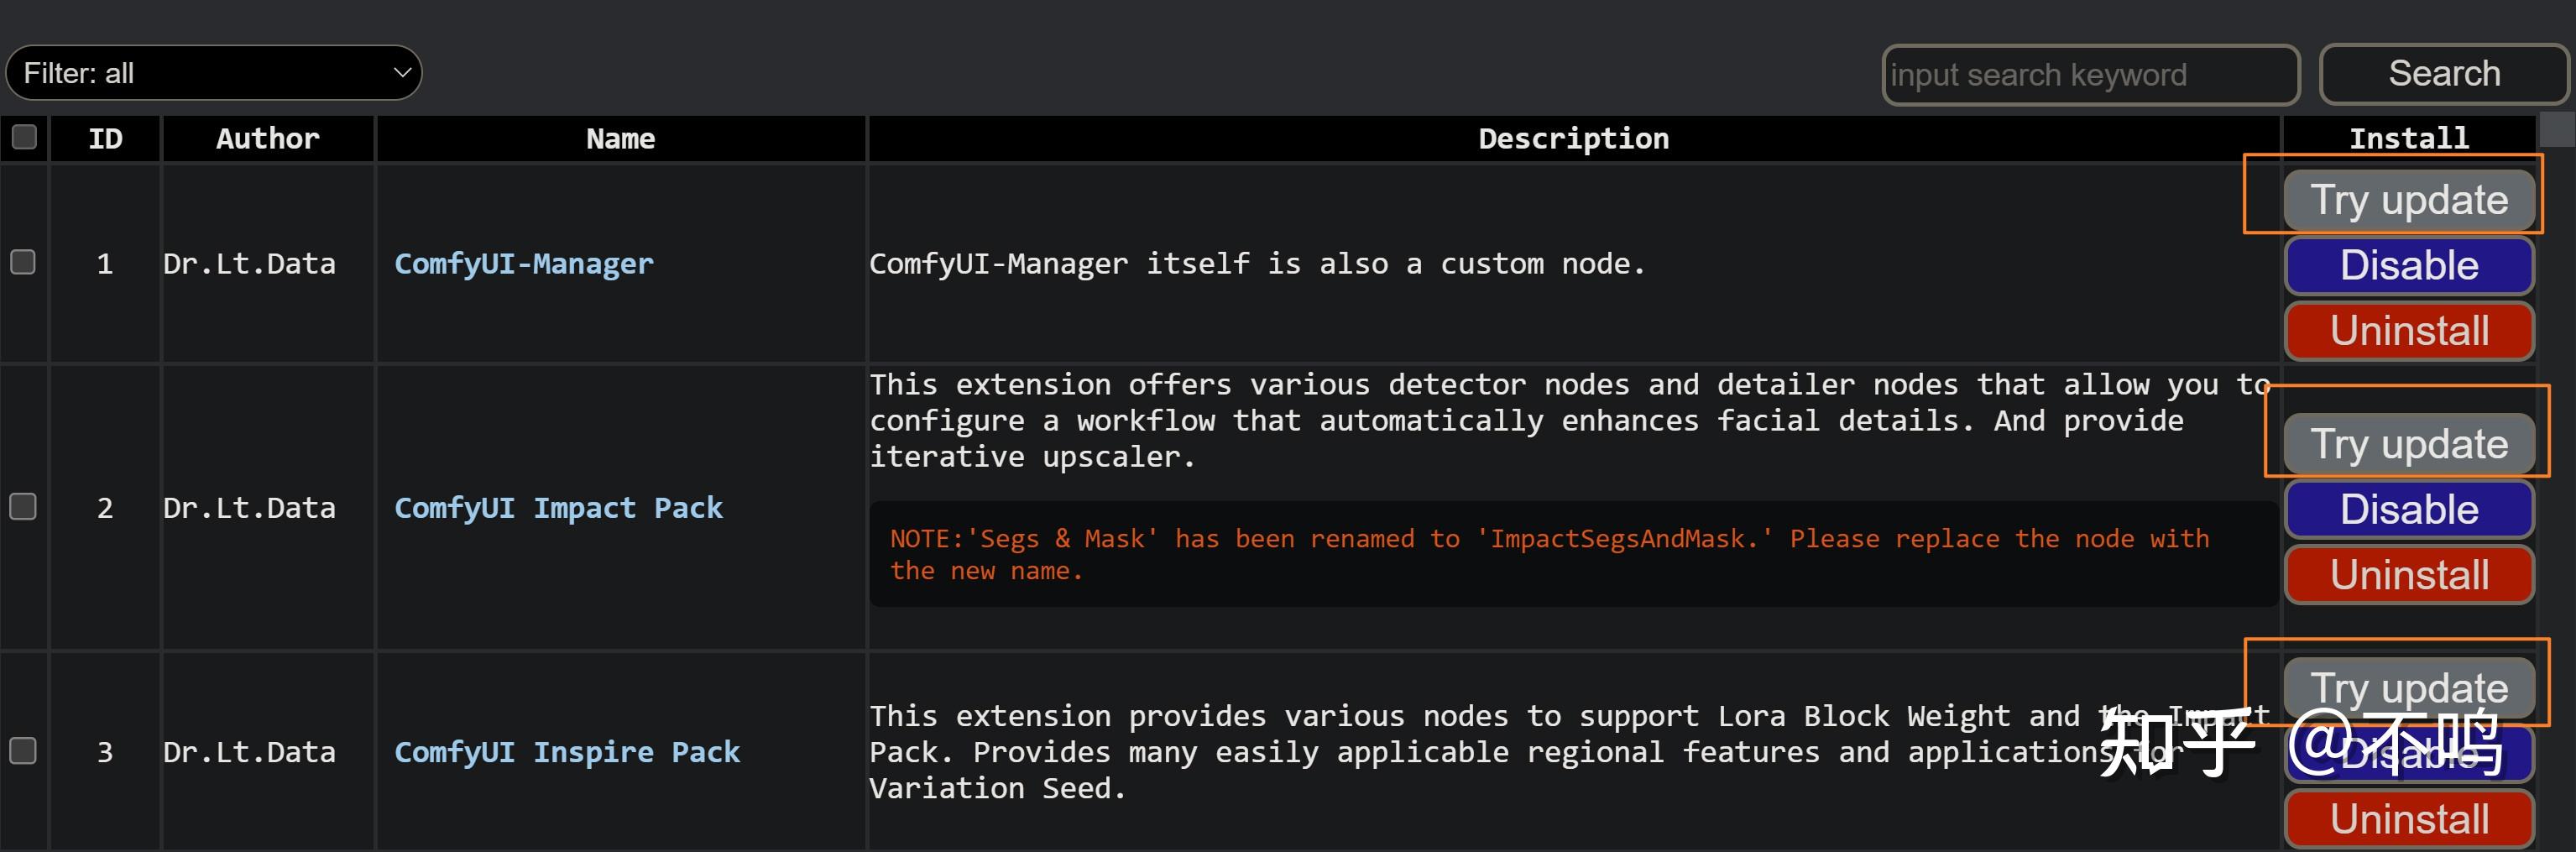2576x852 pixels.
Task: Uninstall the ComfyUI Inspire Pack
Action: 2408,819
